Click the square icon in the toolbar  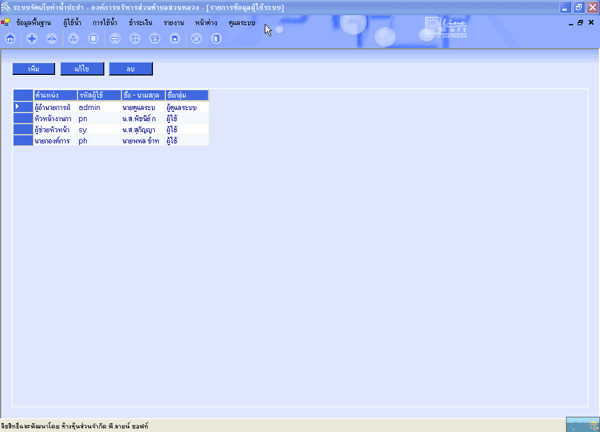click(x=93, y=38)
